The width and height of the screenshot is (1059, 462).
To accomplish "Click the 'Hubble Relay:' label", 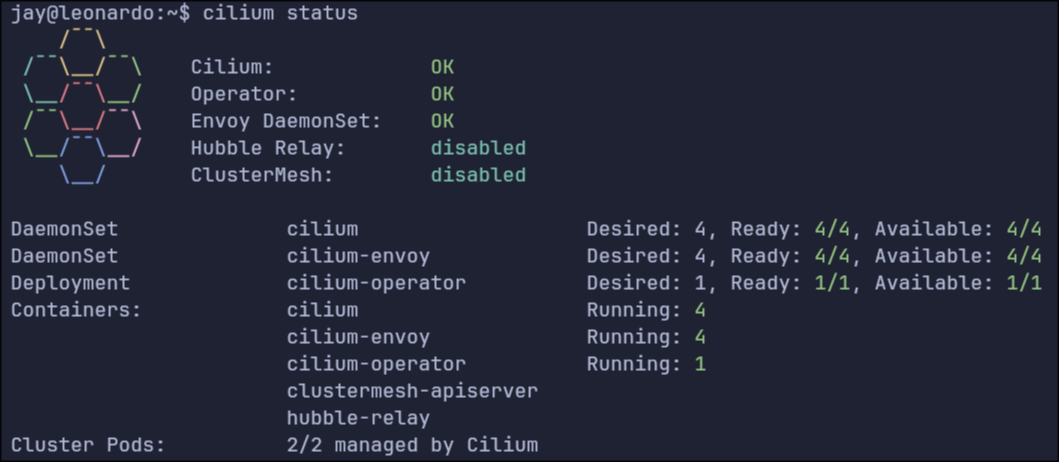I will pyautogui.click(x=268, y=148).
